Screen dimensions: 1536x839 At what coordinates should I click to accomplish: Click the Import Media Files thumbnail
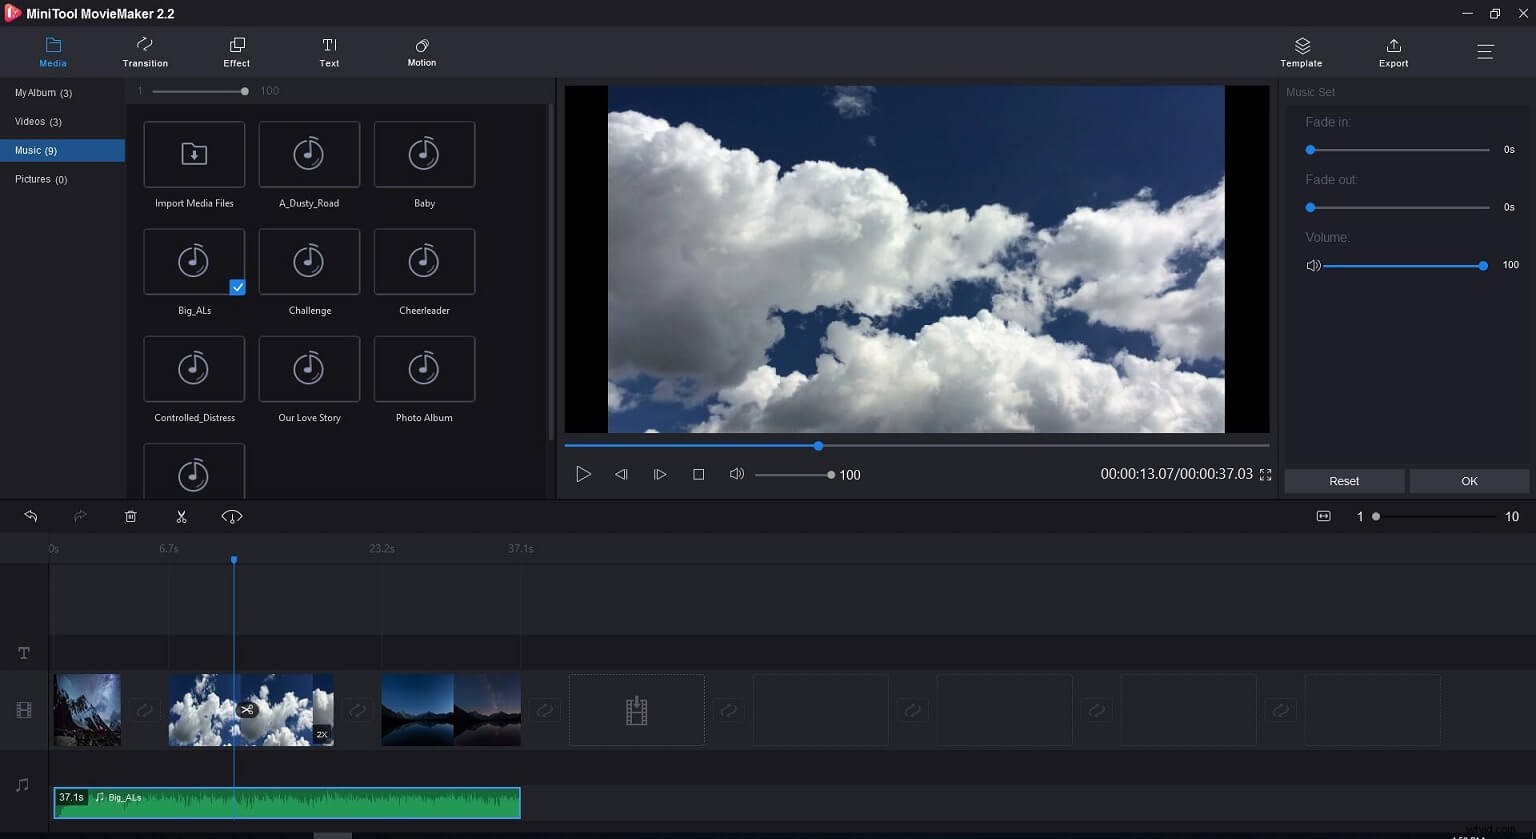(x=193, y=154)
